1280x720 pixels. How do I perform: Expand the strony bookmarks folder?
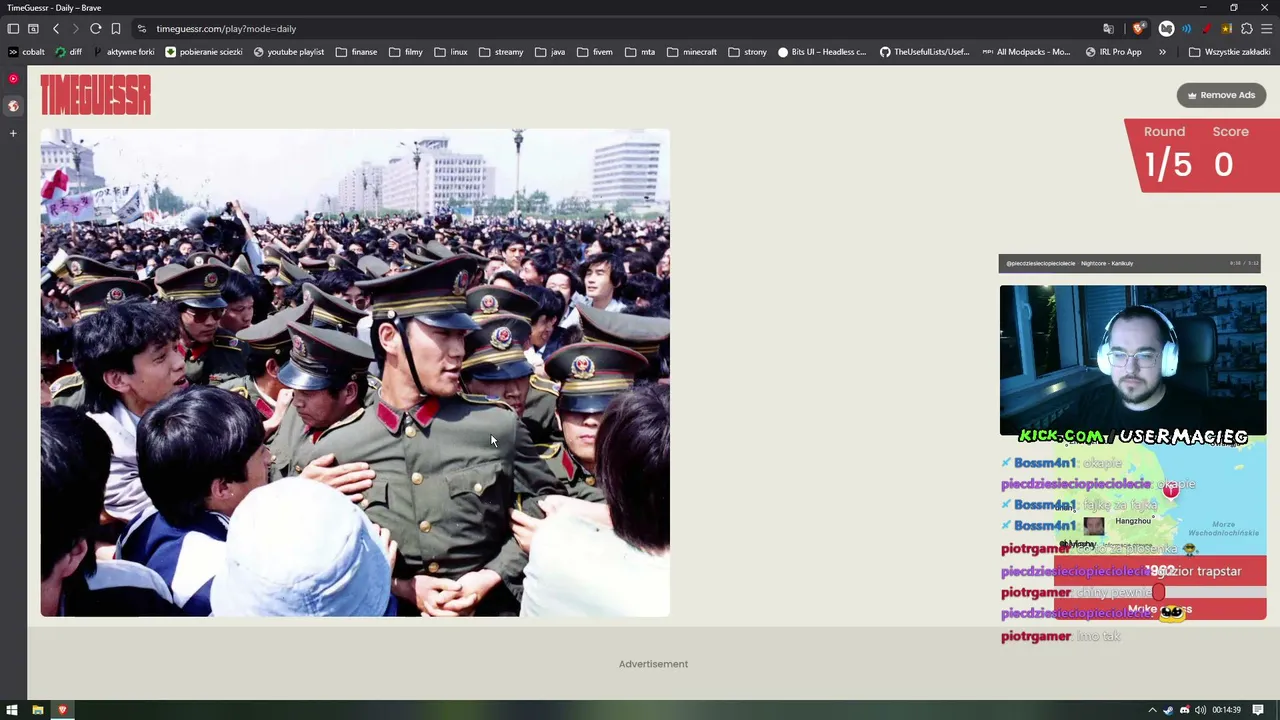tap(748, 52)
